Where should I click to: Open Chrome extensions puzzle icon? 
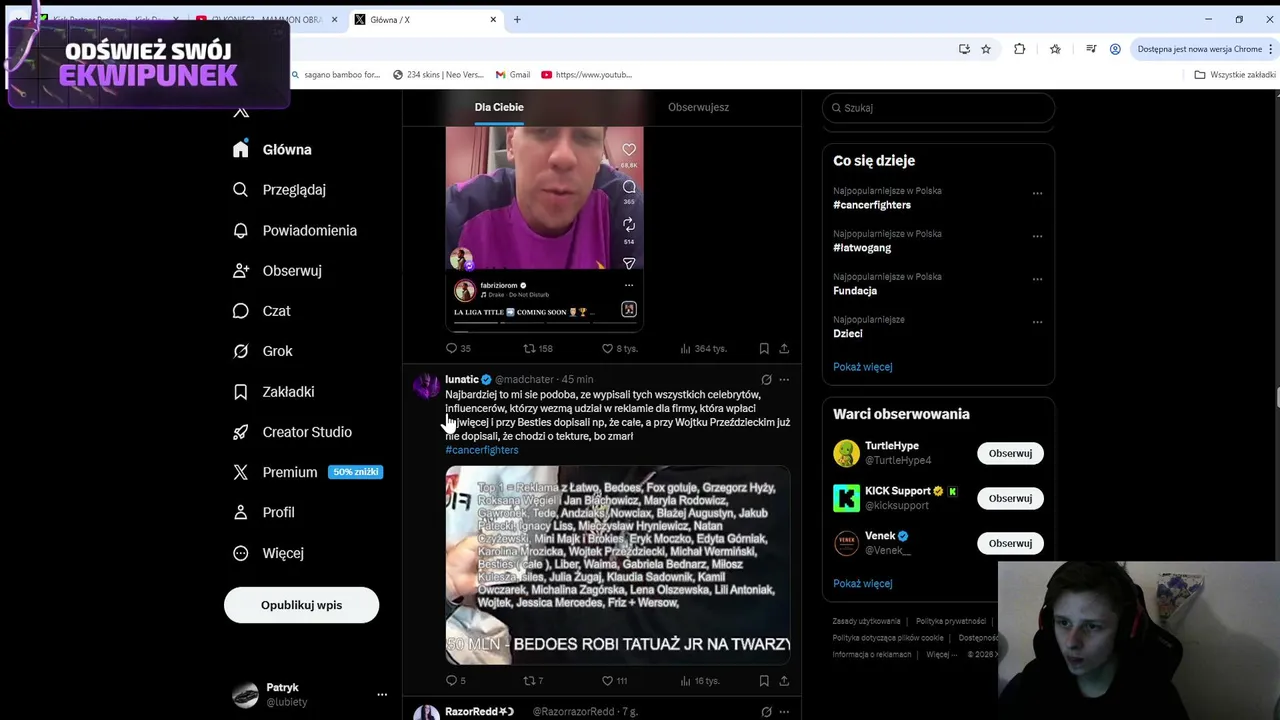click(1019, 49)
